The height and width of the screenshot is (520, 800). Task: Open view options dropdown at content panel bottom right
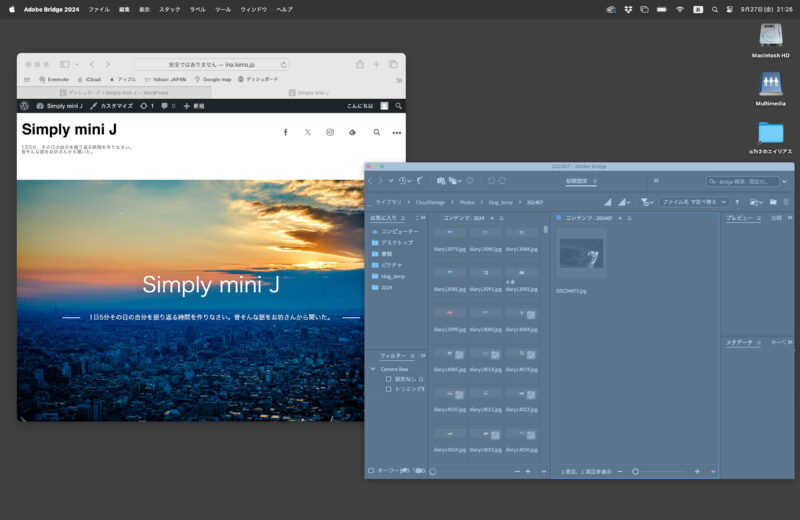[x=713, y=472]
